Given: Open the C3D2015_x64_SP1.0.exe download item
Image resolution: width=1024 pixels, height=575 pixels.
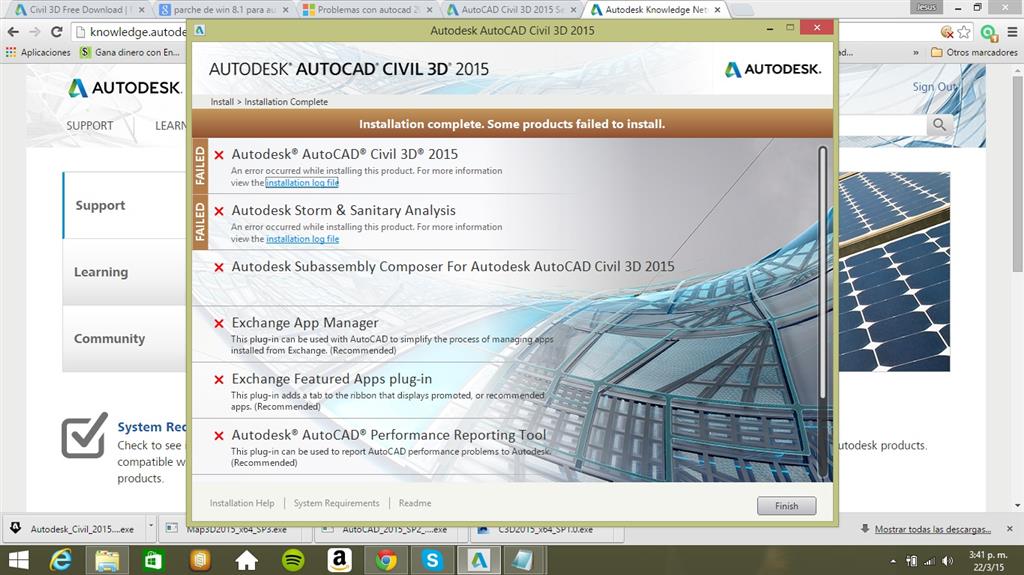Looking at the screenshot, I should point(545,529).
